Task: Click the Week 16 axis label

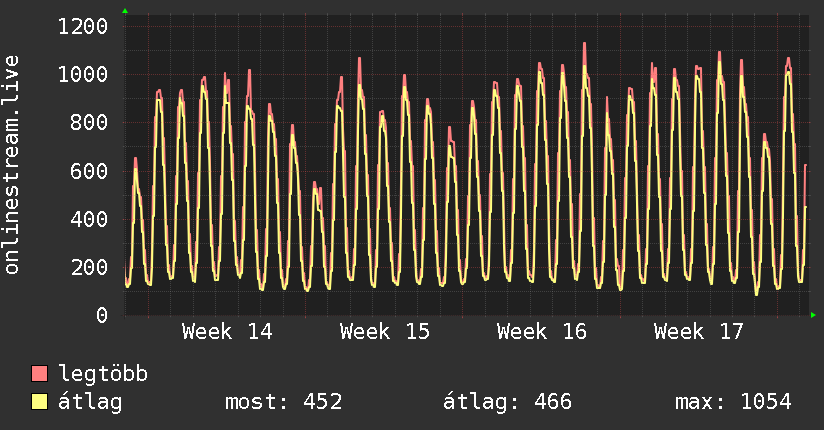Action: point(542,332)
